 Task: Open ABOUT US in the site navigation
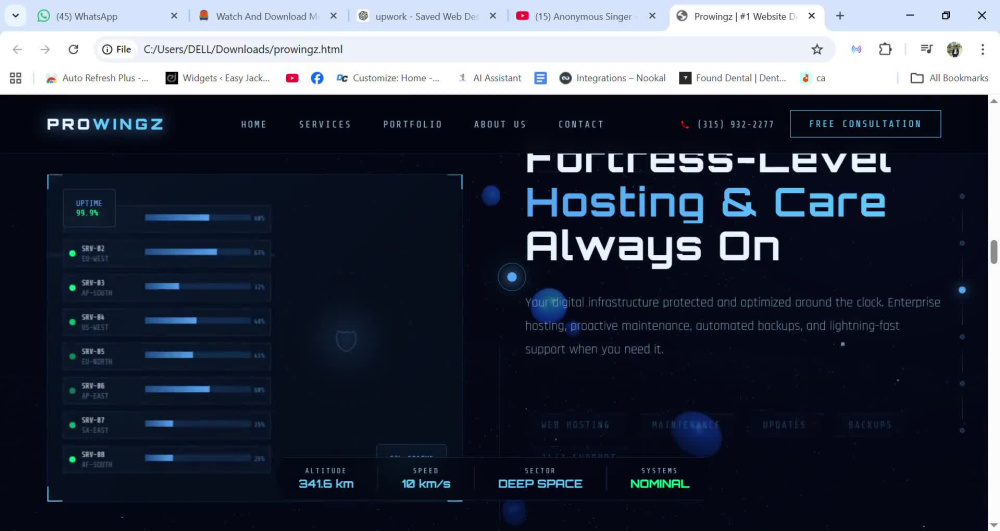[500, 124]
